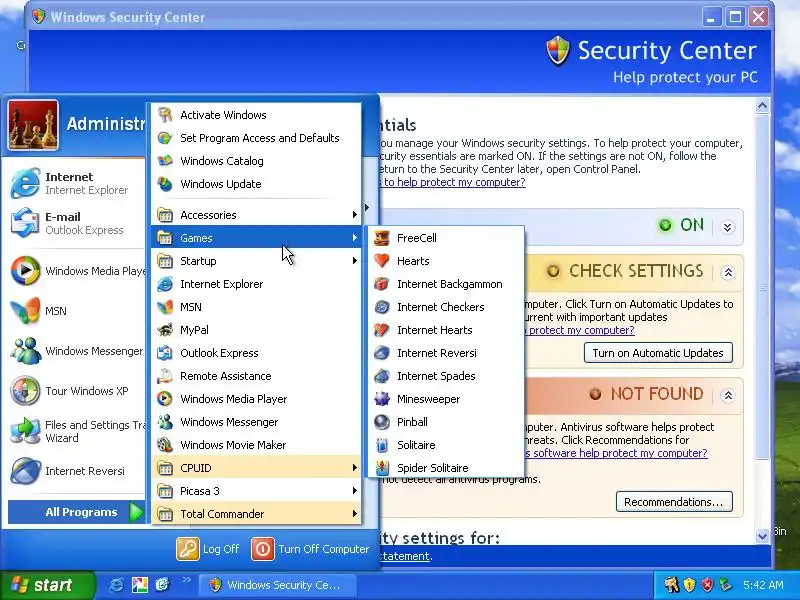Open Minesweeper

click(x=445, y=398)
